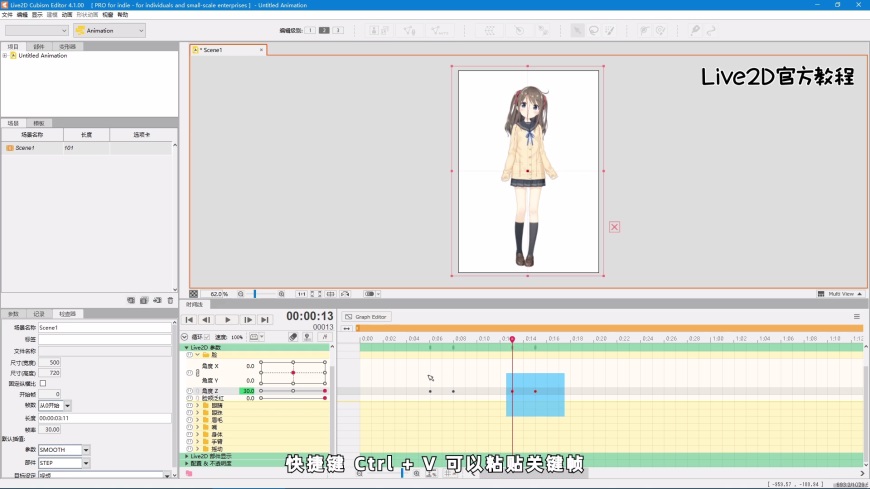The image size is (870, 489).
Task: Toggle visibility circle for 角度 Z row
Action: point(189,391)
